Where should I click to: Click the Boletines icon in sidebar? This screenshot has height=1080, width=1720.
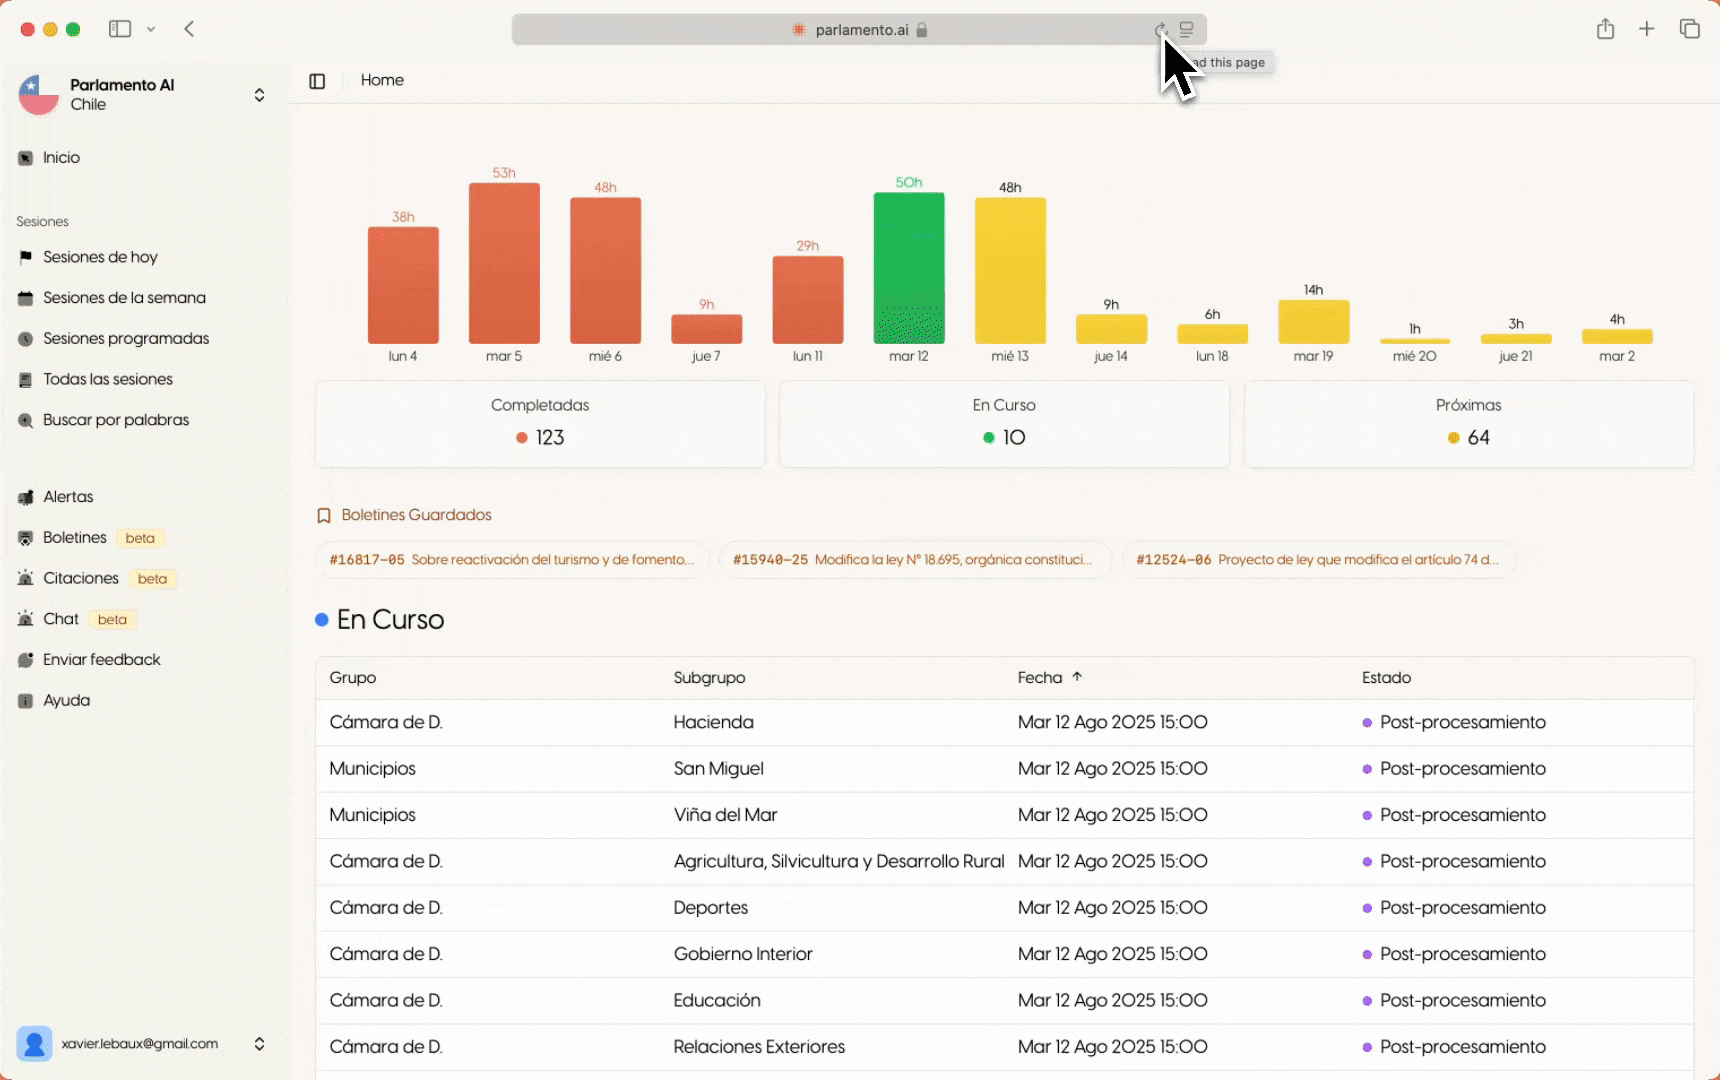click(26, 538)
